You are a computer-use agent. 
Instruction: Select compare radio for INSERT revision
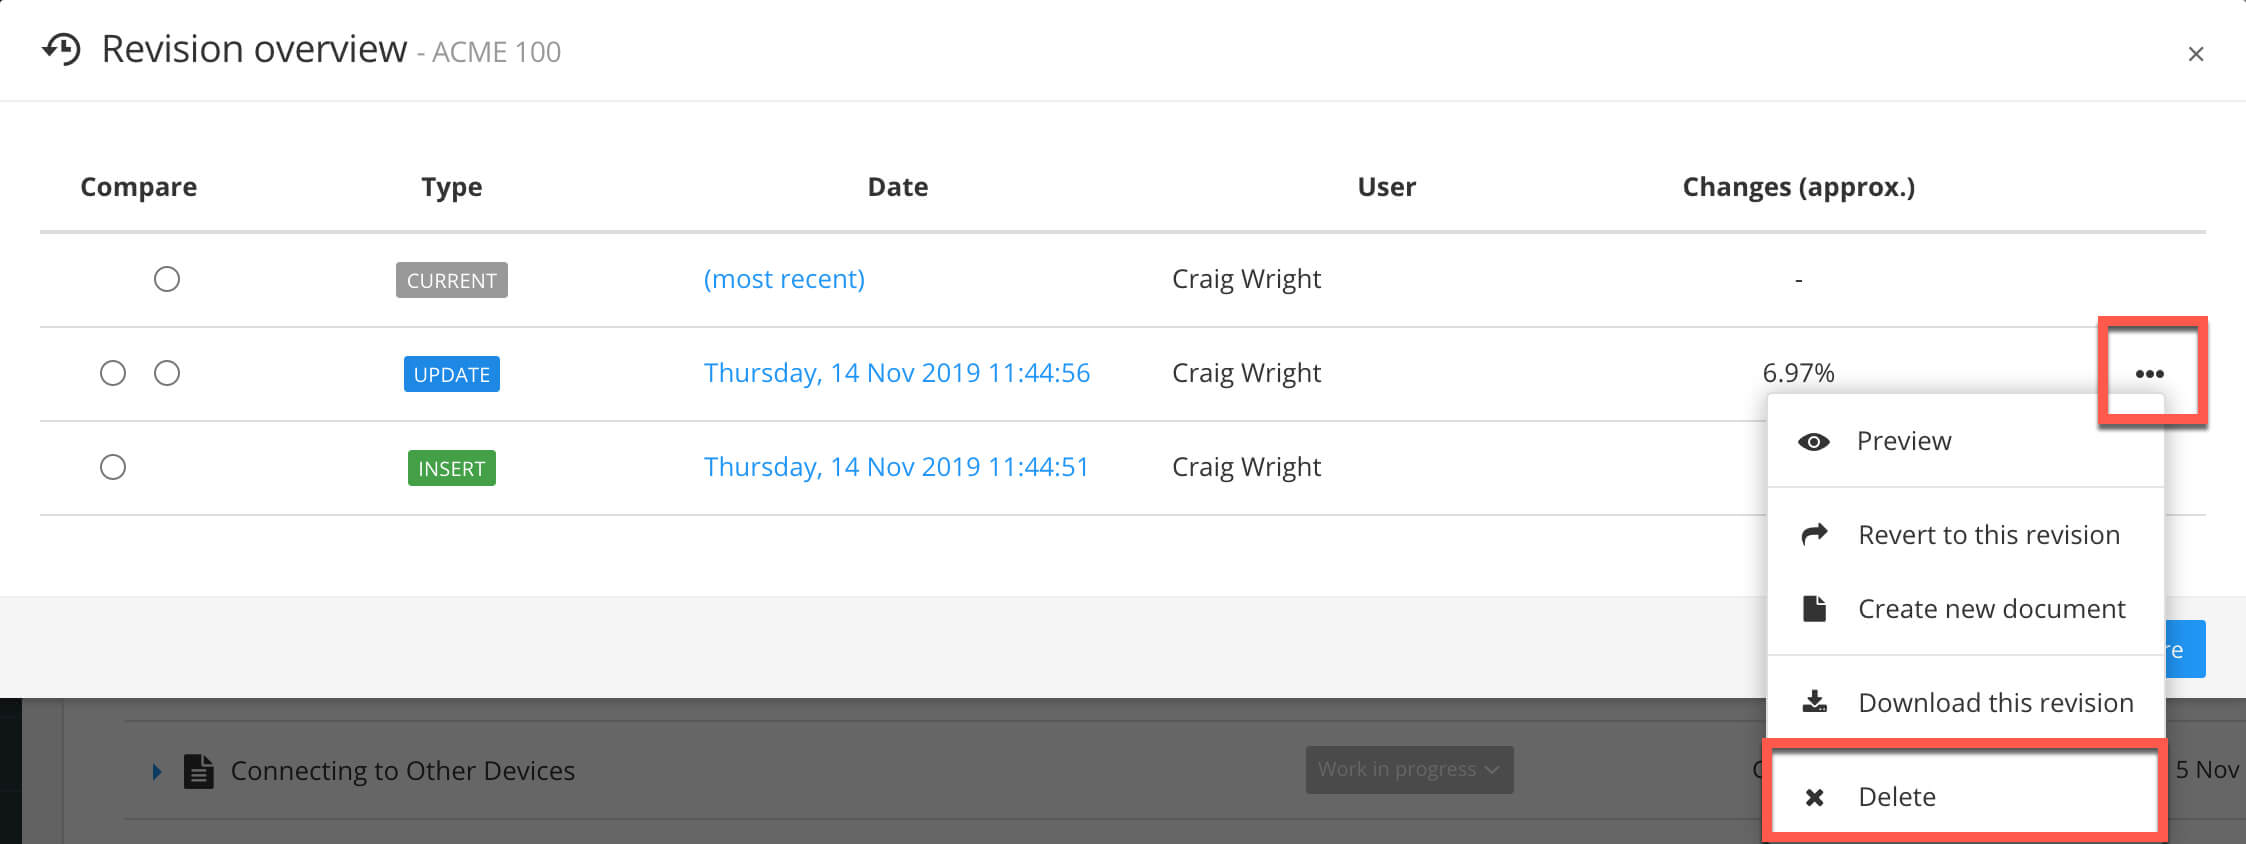pyautogui.click(x=113, y=467)
